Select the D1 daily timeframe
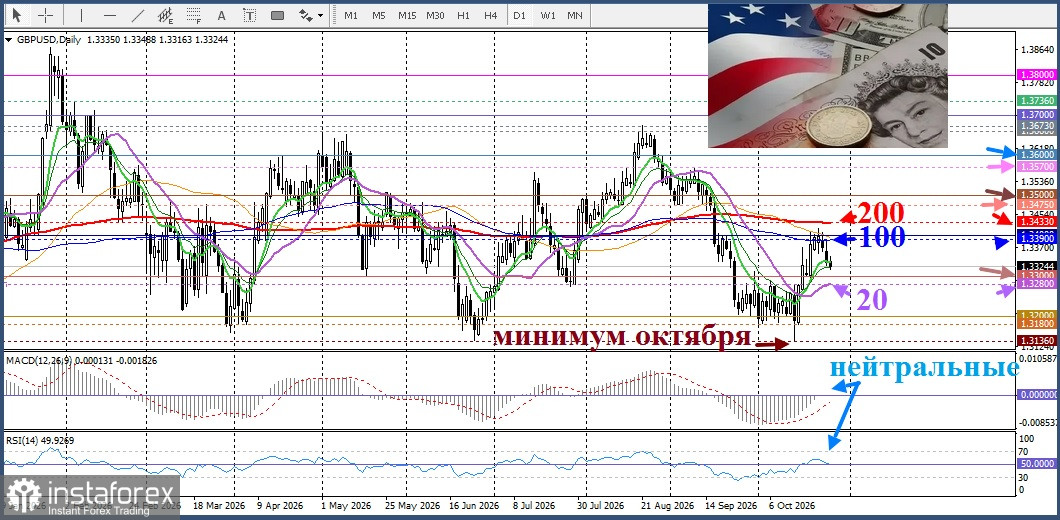The image size is (1060, 520). [519, 15]
